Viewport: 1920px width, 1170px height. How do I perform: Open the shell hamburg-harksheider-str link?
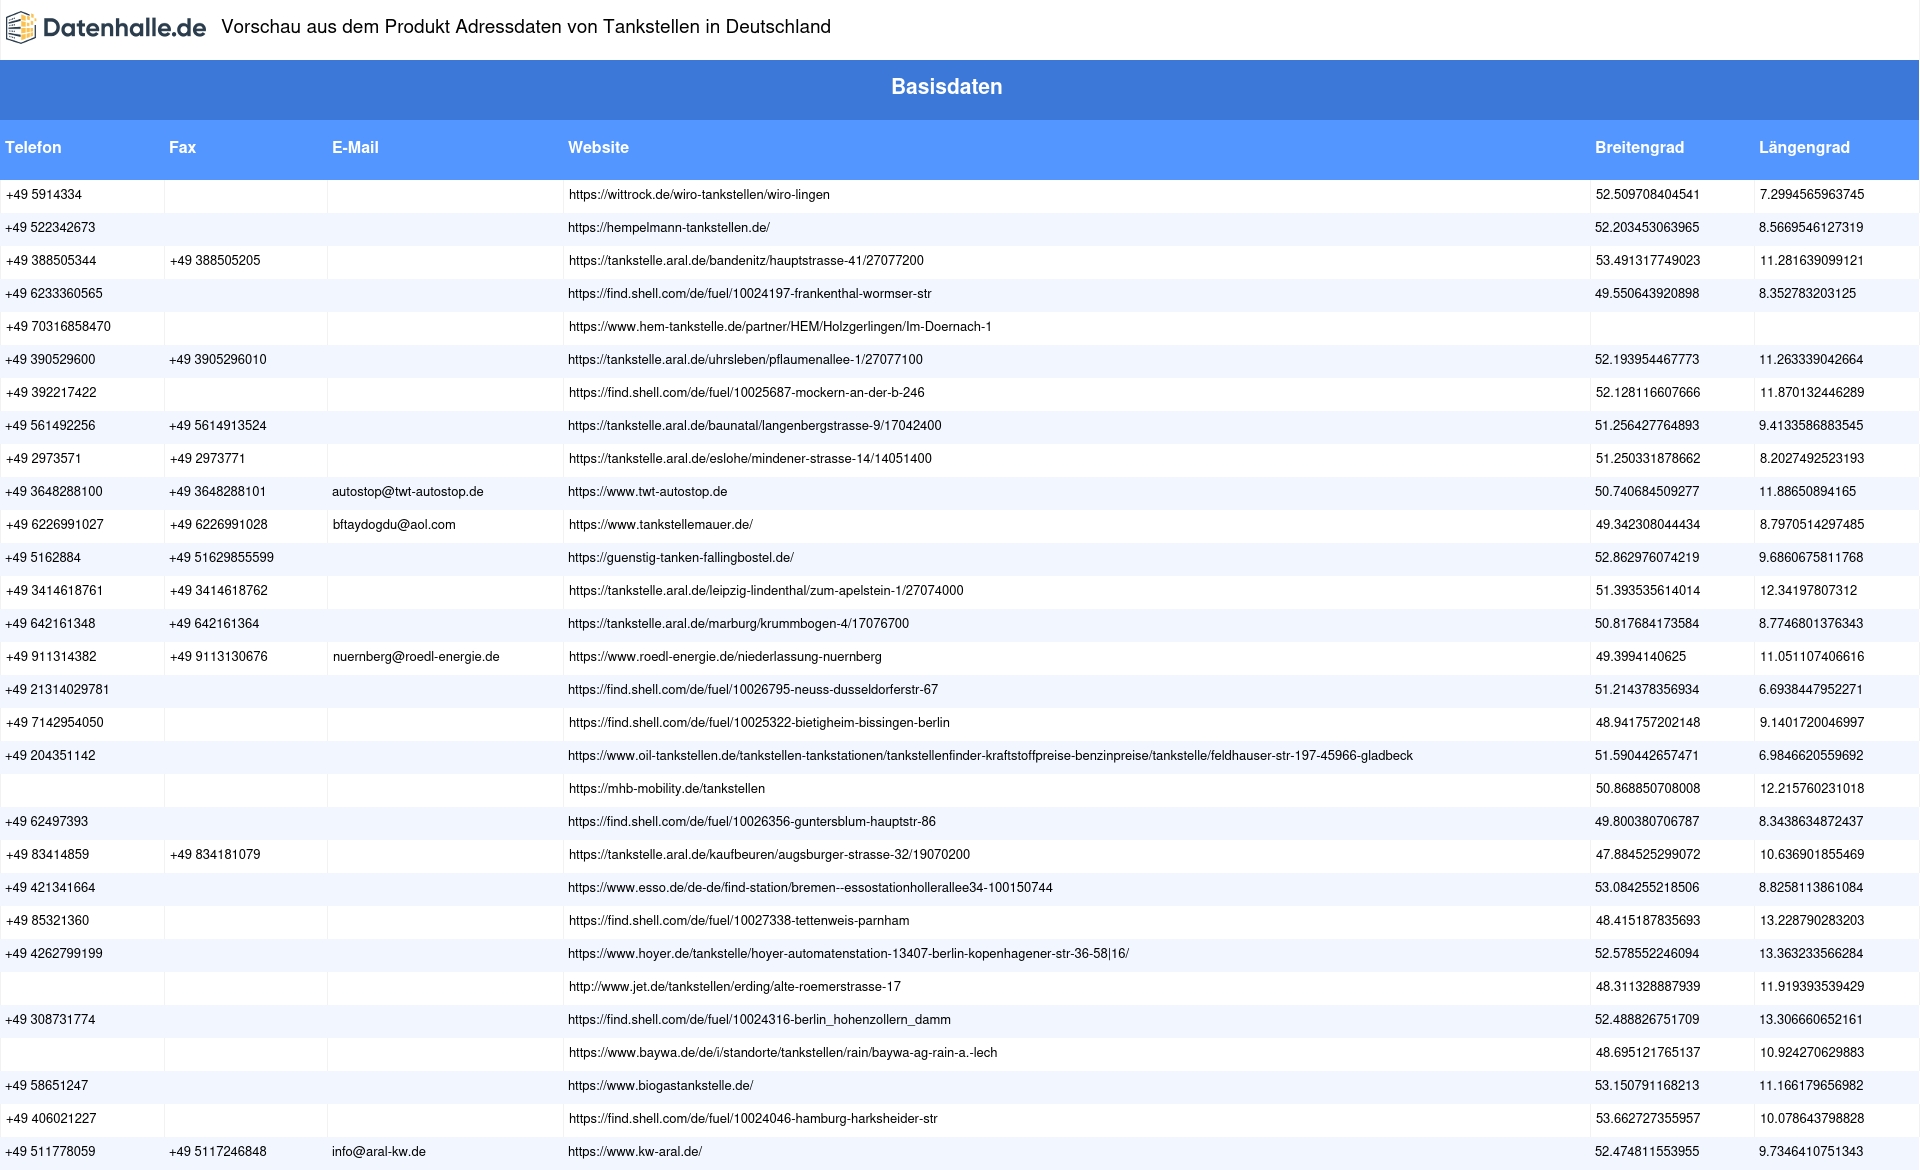[753, 1119]
